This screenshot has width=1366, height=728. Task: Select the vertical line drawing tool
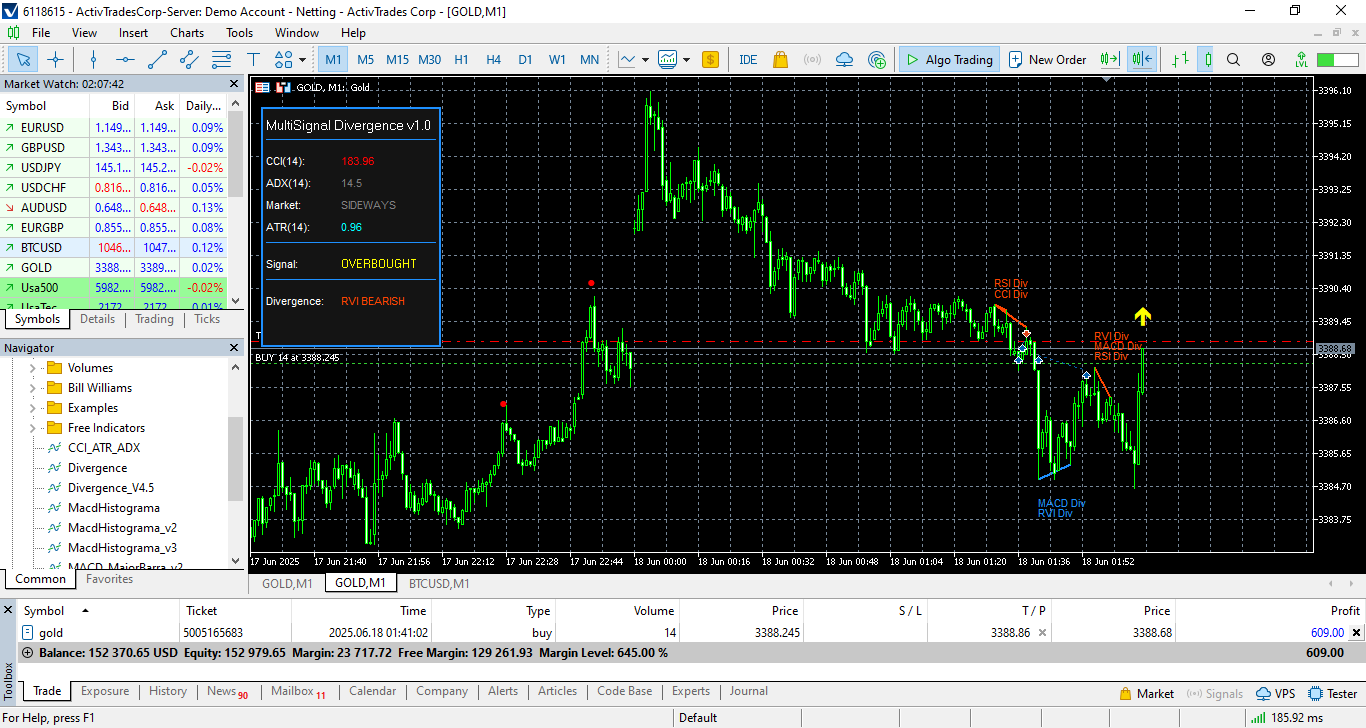[x=93, y=59]
